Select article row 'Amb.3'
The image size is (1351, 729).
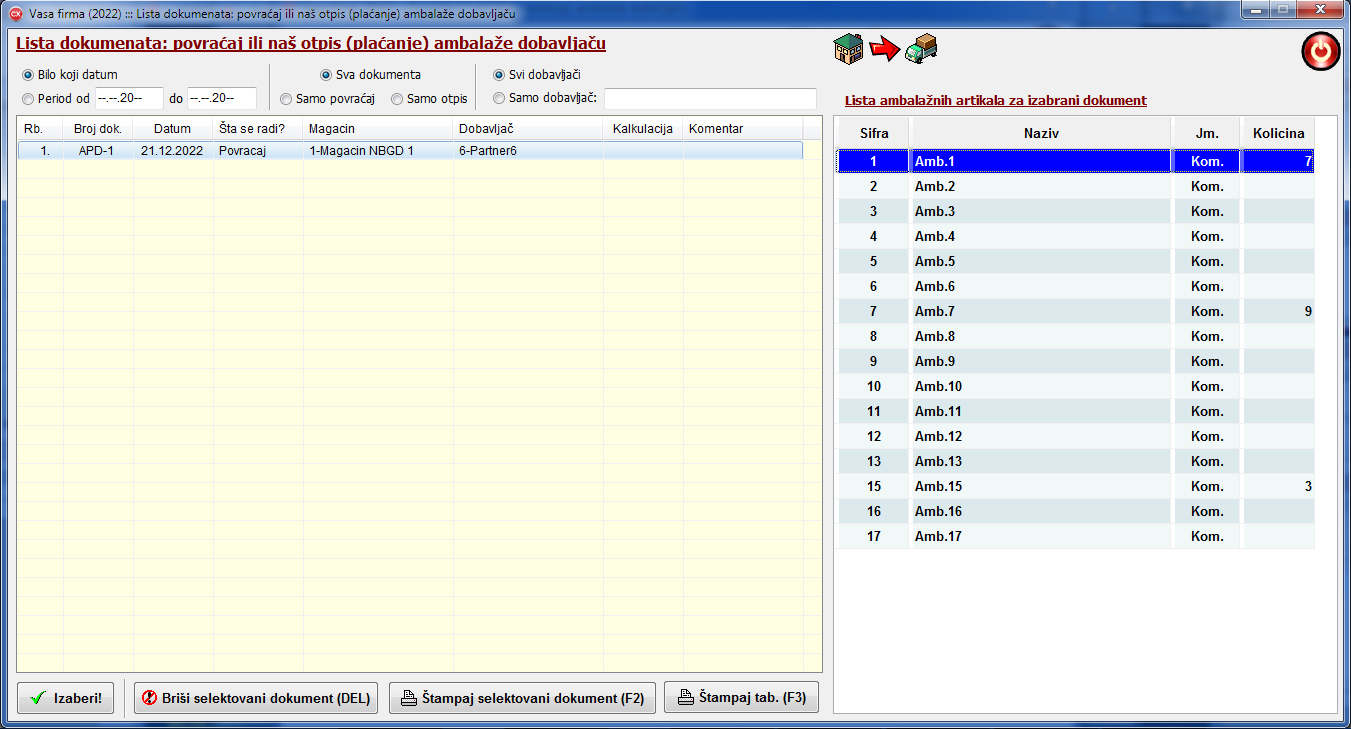coord(1075,211)
